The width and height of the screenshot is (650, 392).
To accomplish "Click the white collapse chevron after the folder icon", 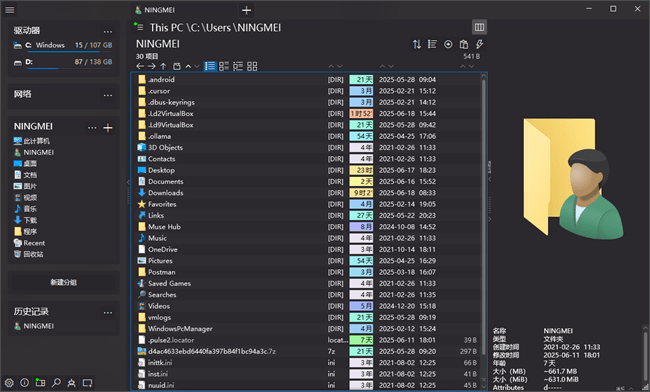I will tap(188, 66).
